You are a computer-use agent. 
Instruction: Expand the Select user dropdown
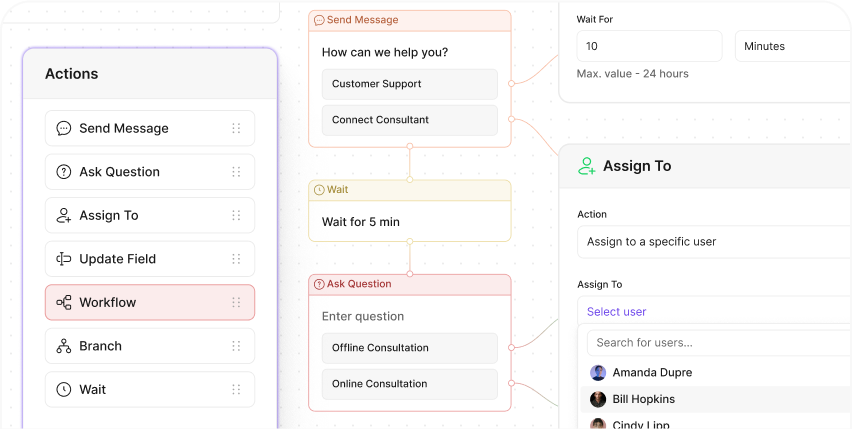pos(715,311)
